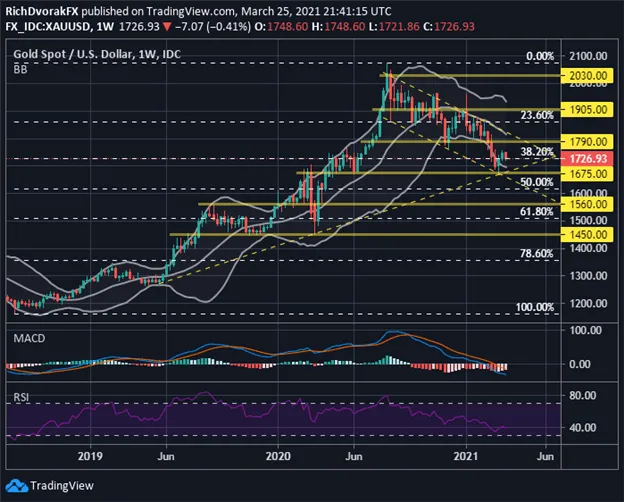The width and height of the screenshot is (624, 502).
Task: Click the 1400.00 price axis value
Action: (588, 248)
